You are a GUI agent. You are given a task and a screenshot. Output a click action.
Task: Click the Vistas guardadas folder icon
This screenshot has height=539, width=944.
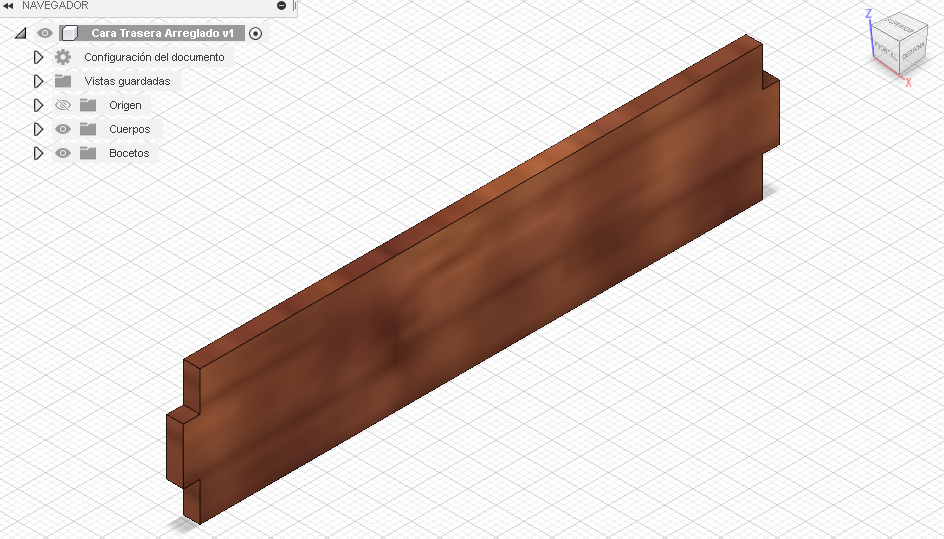point(63,81)
